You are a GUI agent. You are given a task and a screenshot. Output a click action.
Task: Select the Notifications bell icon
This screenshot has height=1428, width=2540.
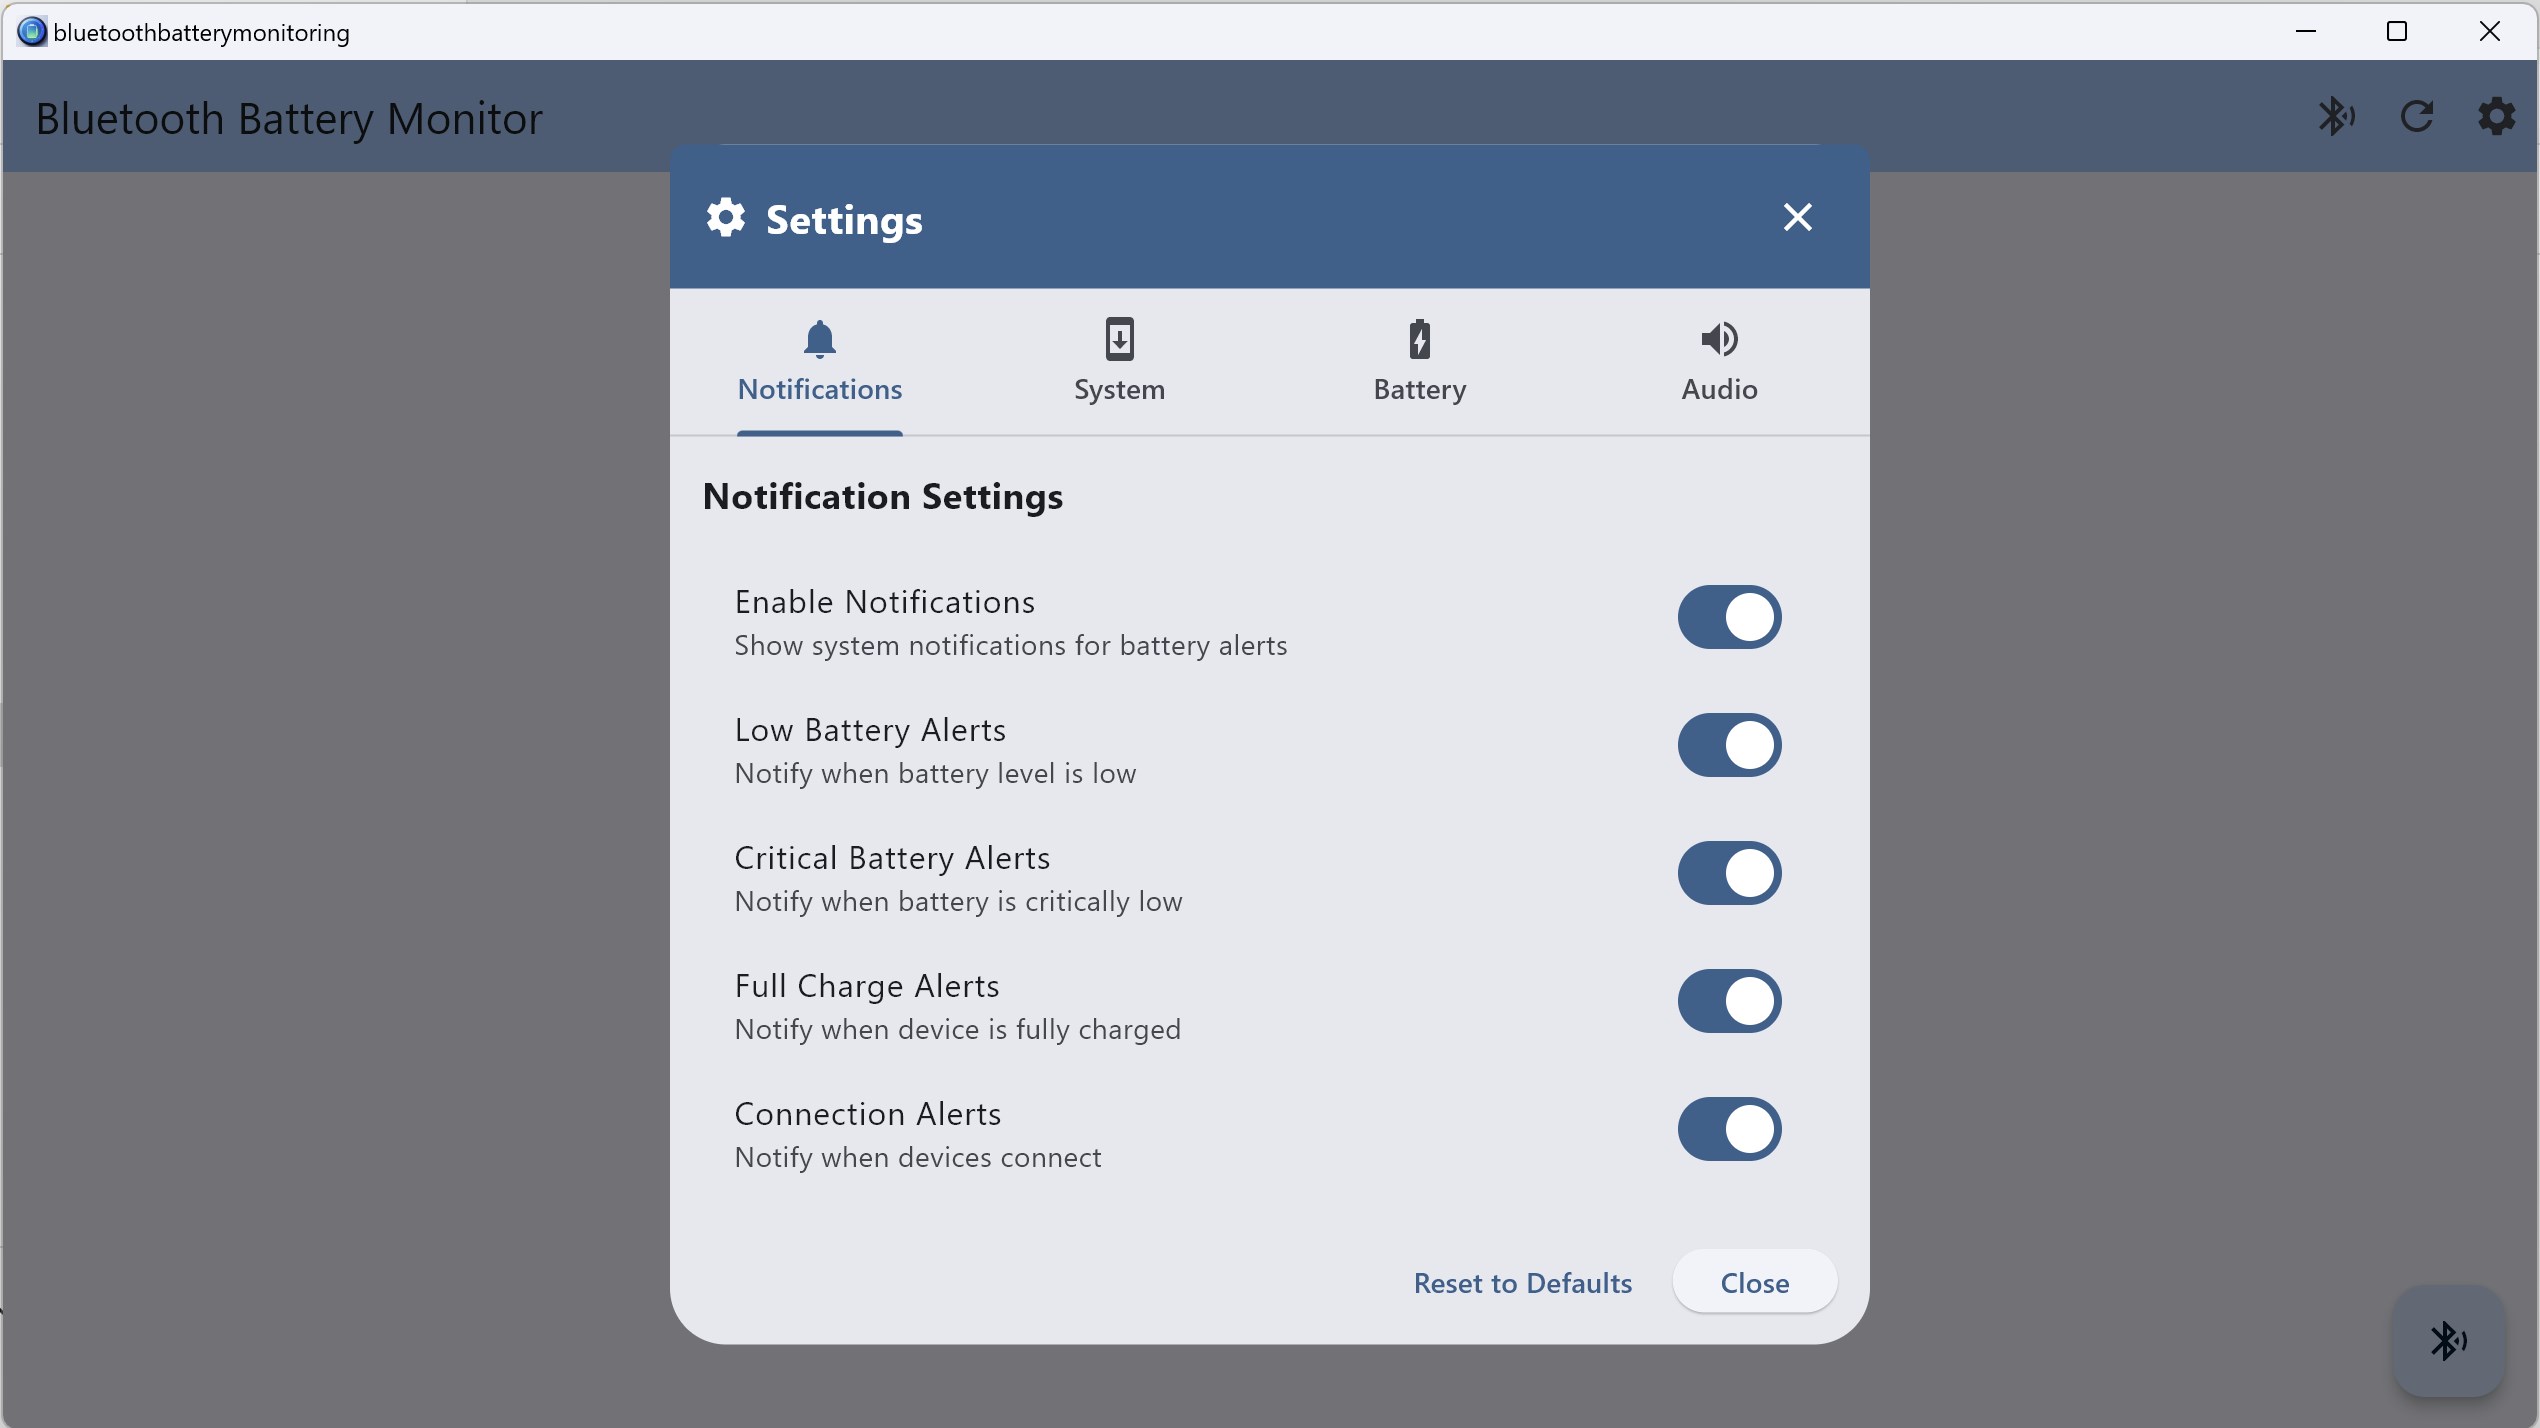818,339
